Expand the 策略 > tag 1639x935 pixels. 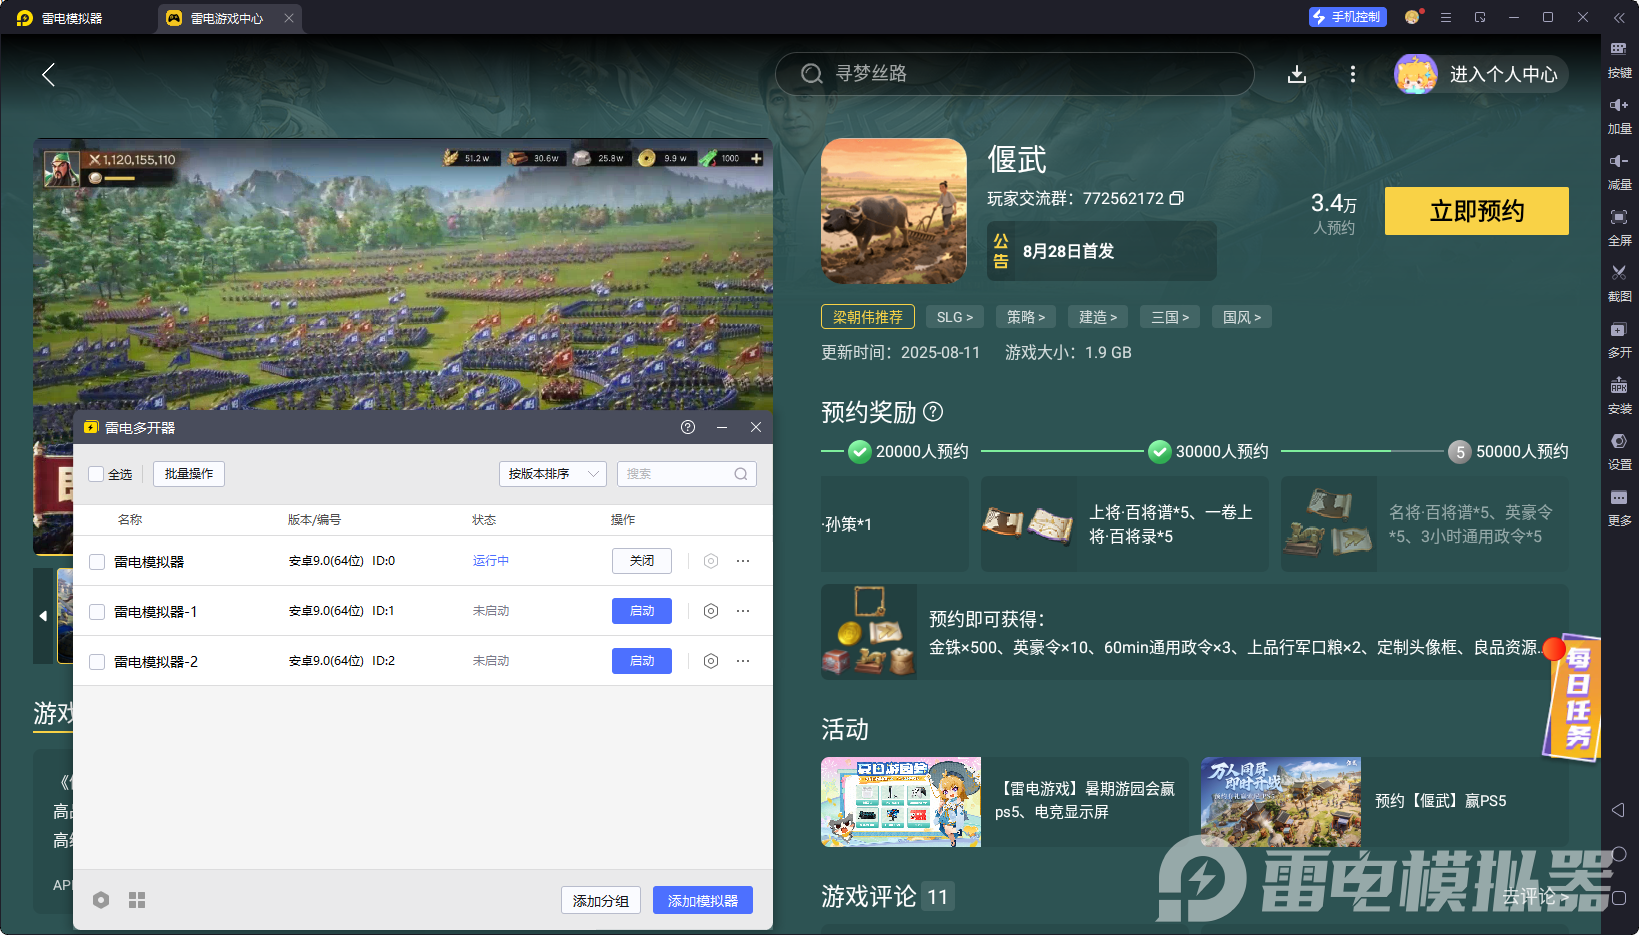(x=1026, y=317)
